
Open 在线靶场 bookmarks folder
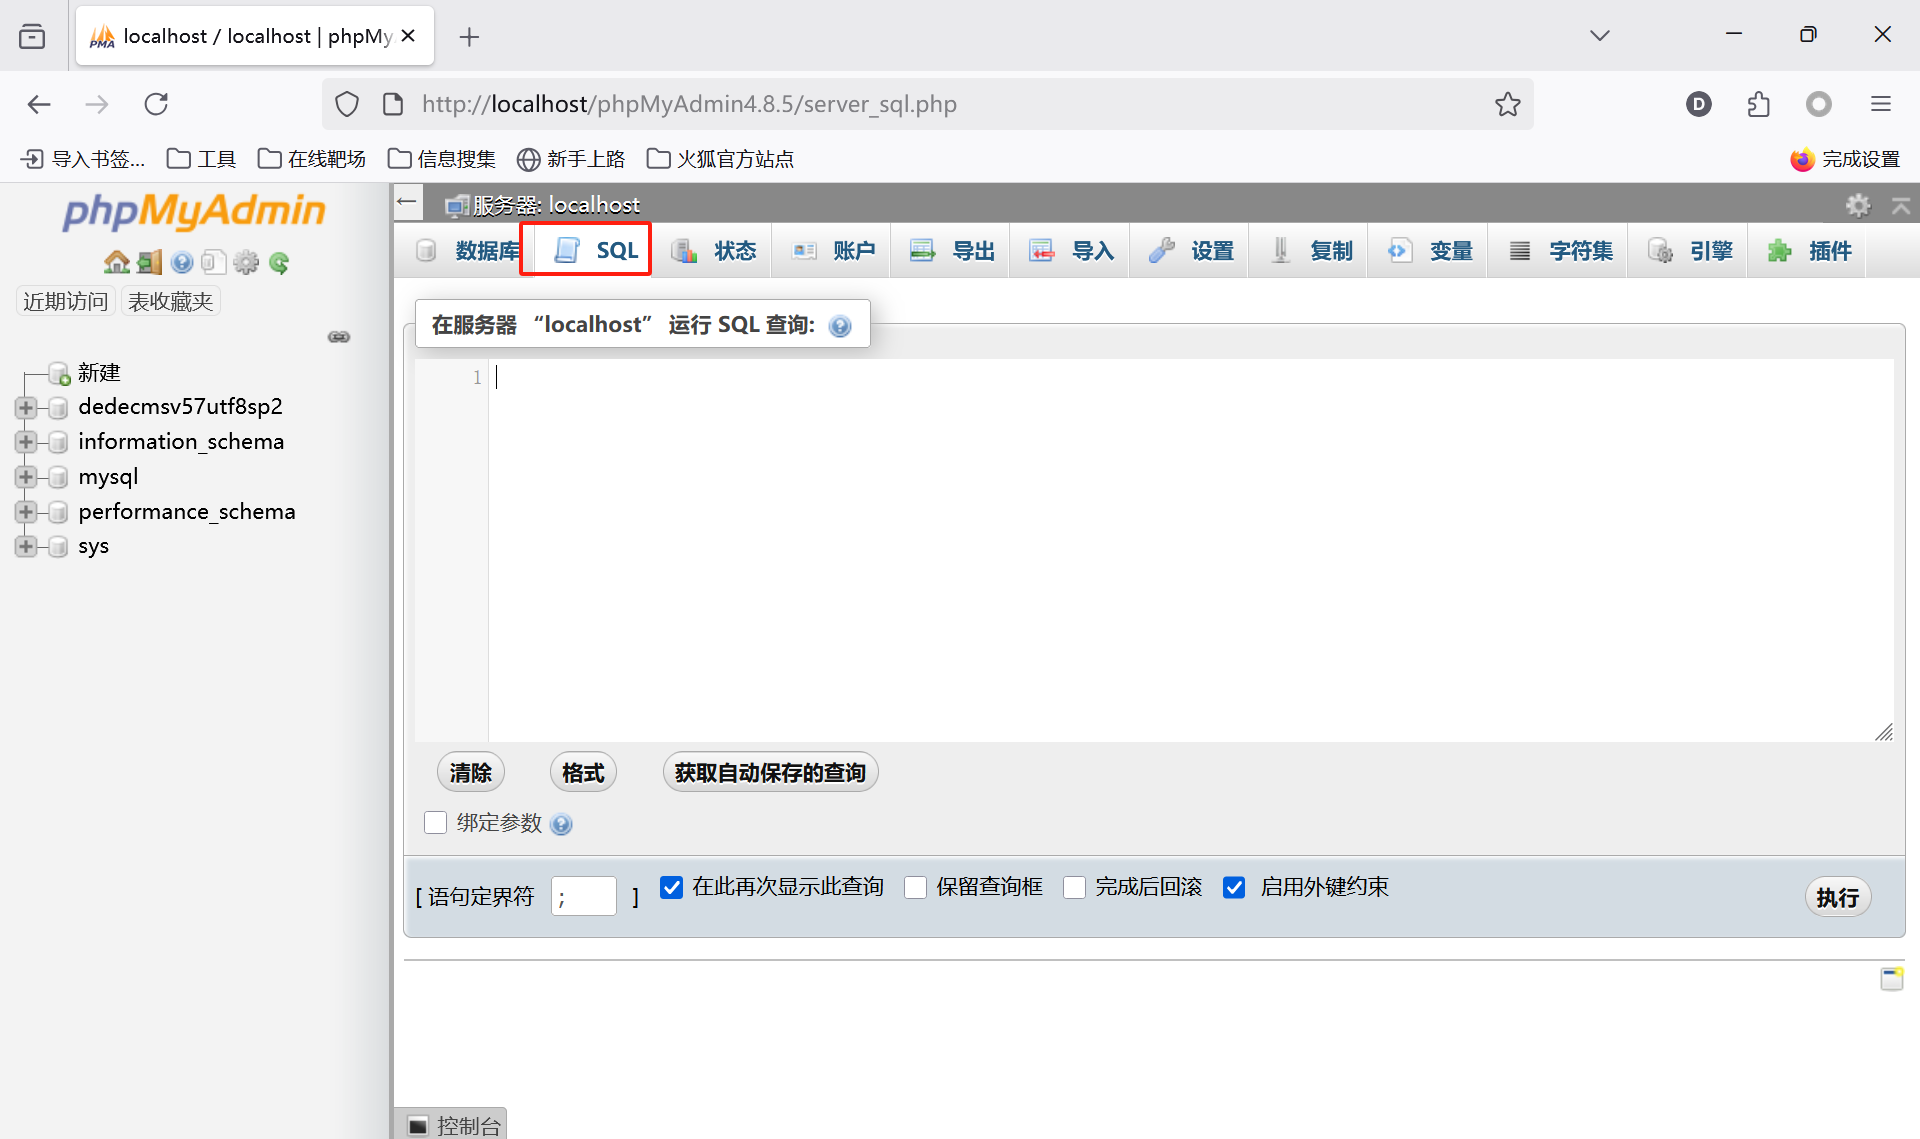tap(312, 159)
